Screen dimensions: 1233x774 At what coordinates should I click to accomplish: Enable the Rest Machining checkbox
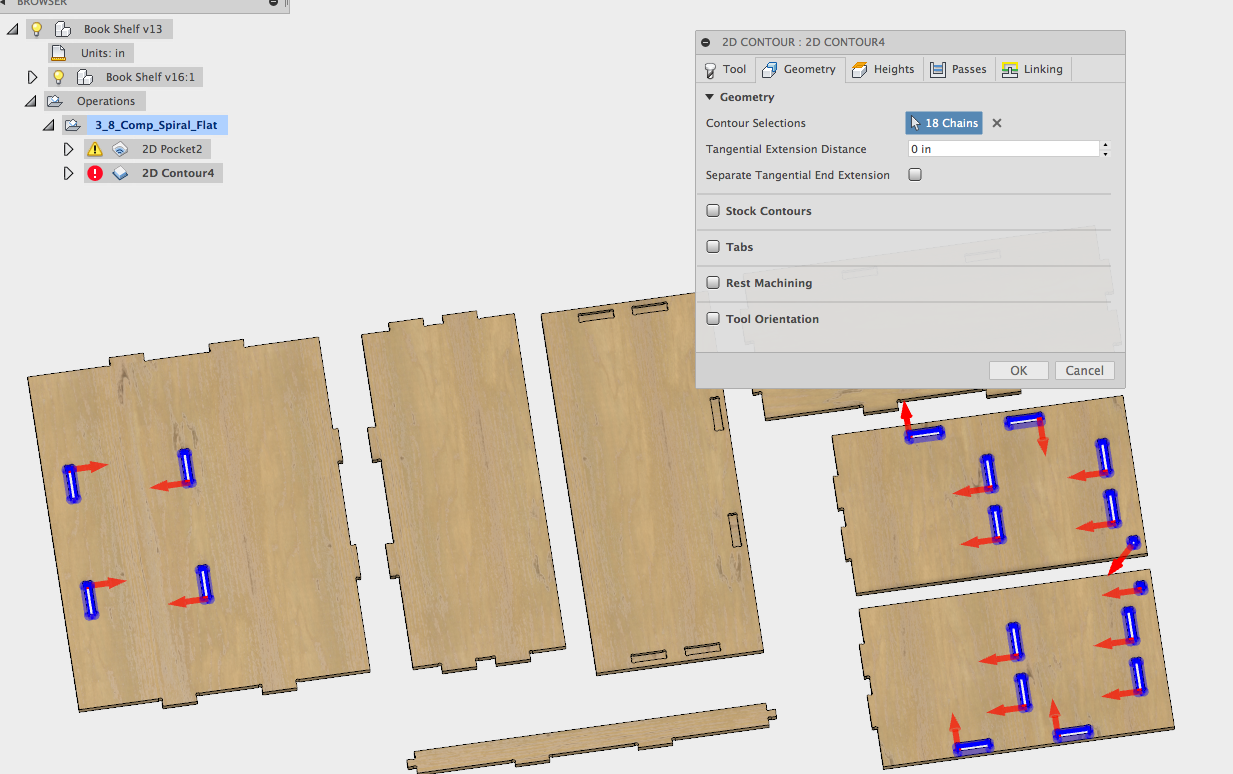point(713,283)
